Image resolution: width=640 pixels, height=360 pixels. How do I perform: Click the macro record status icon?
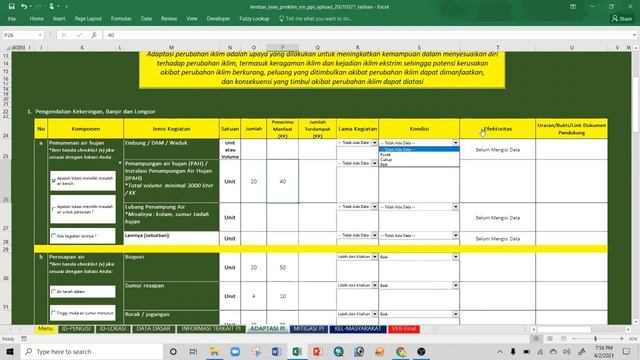tap(24, 339)
